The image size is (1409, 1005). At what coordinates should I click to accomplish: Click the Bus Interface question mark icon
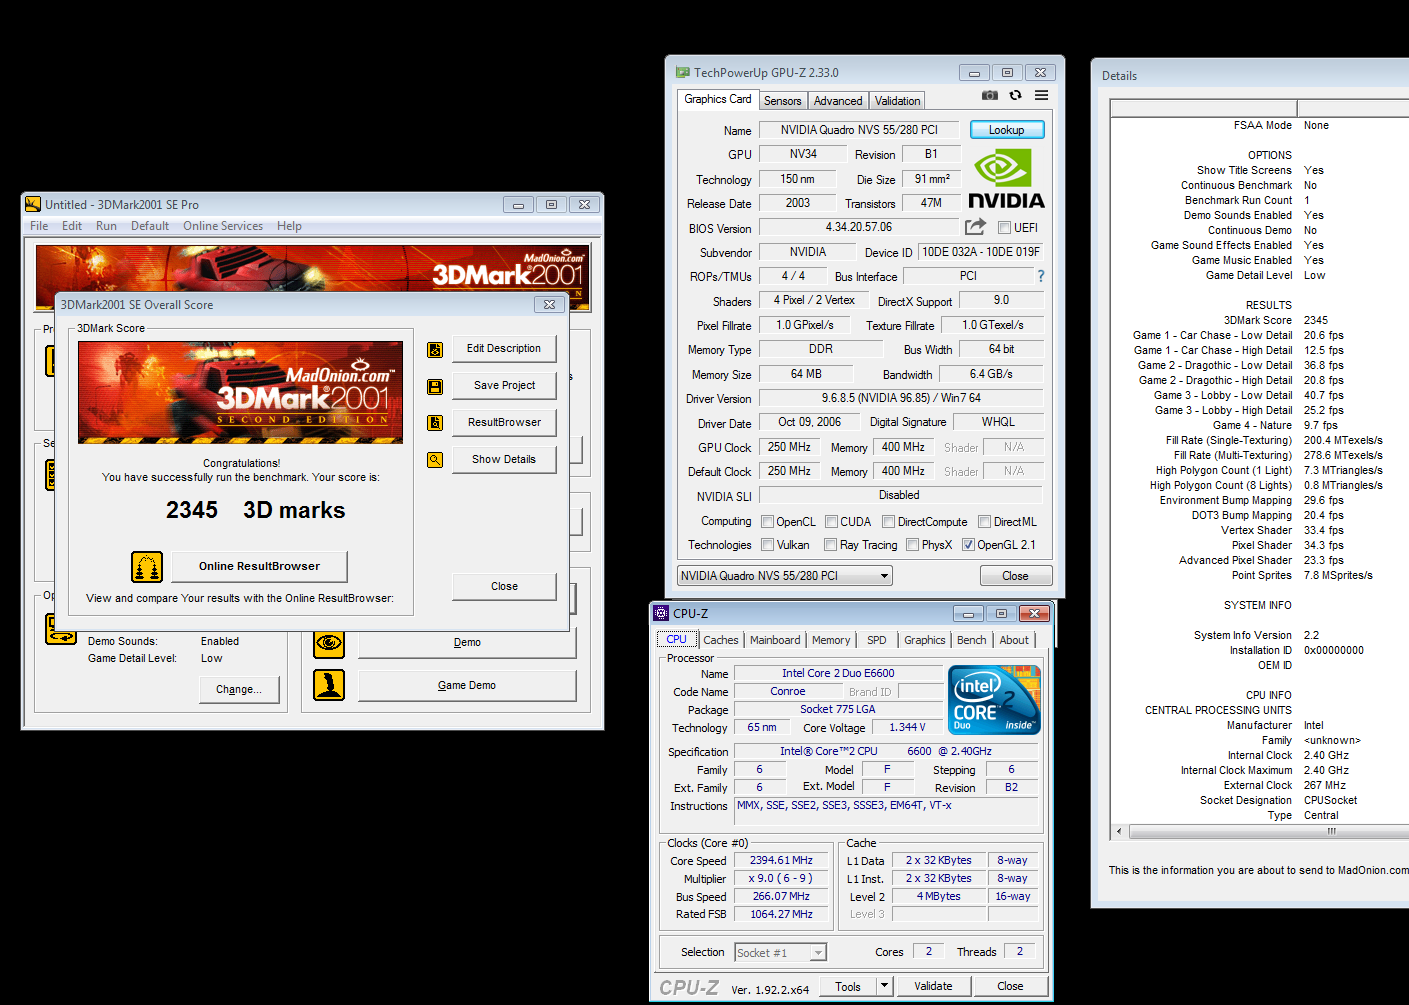[x=1041, y=276]
